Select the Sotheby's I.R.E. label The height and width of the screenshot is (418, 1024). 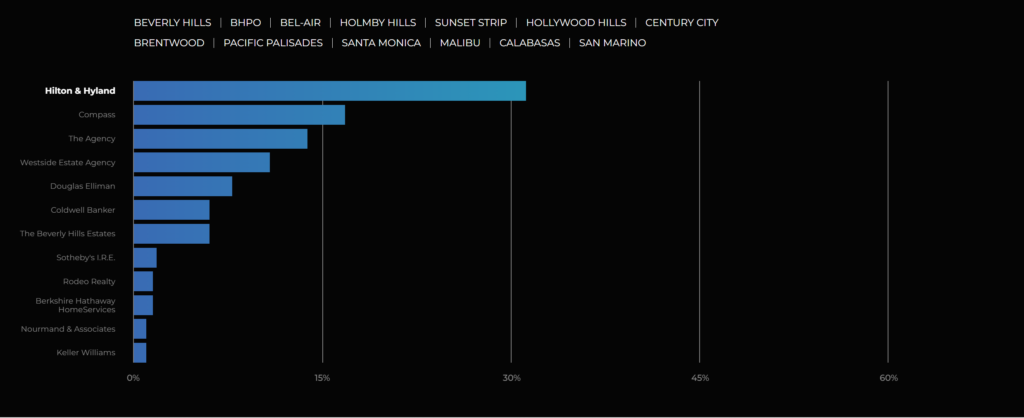86,257
